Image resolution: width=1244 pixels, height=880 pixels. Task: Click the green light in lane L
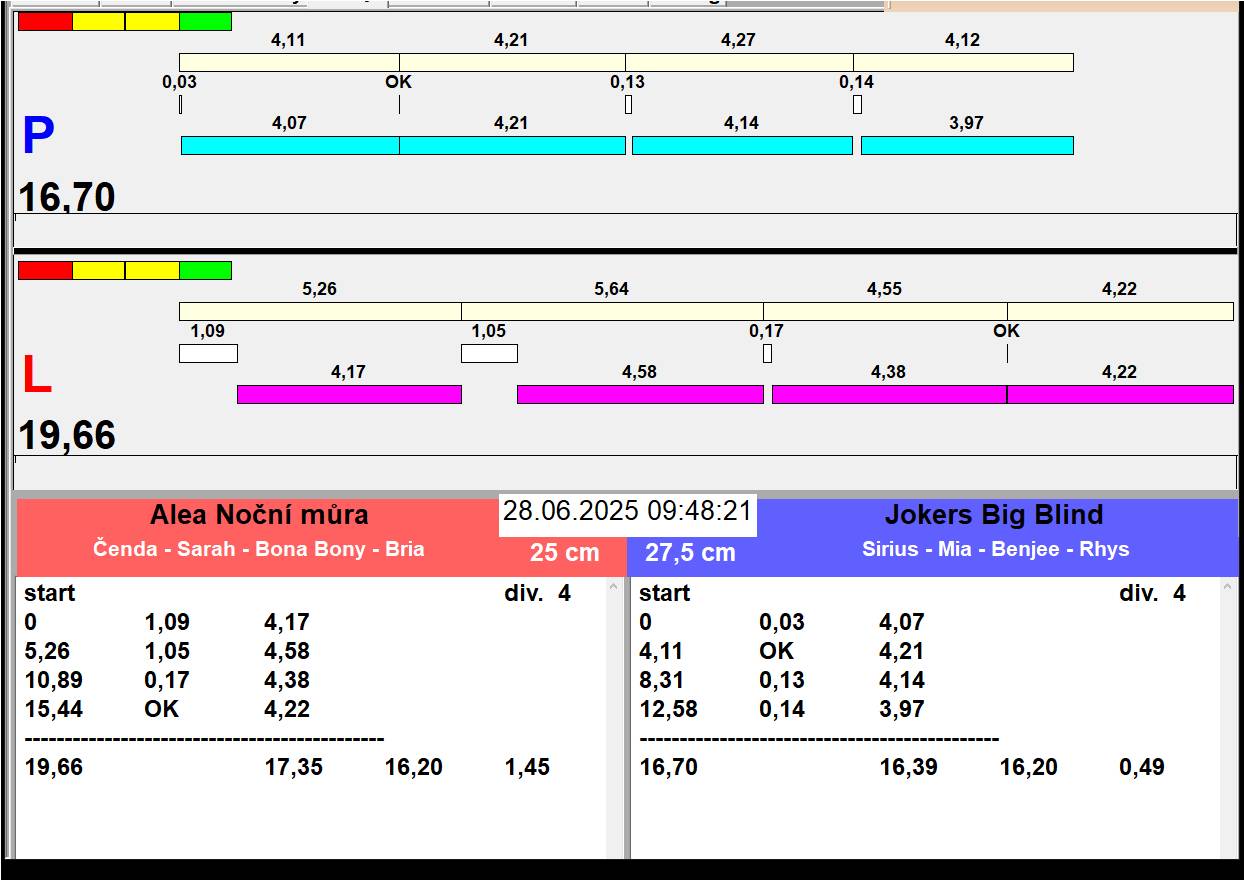pyautogui.click(x=205, y=270)
